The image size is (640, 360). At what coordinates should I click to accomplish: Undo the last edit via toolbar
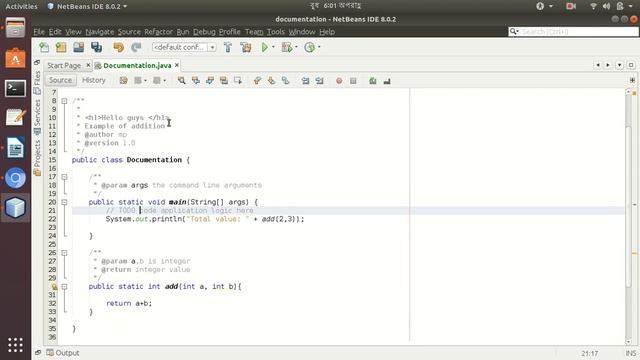(x=118, y=47)
